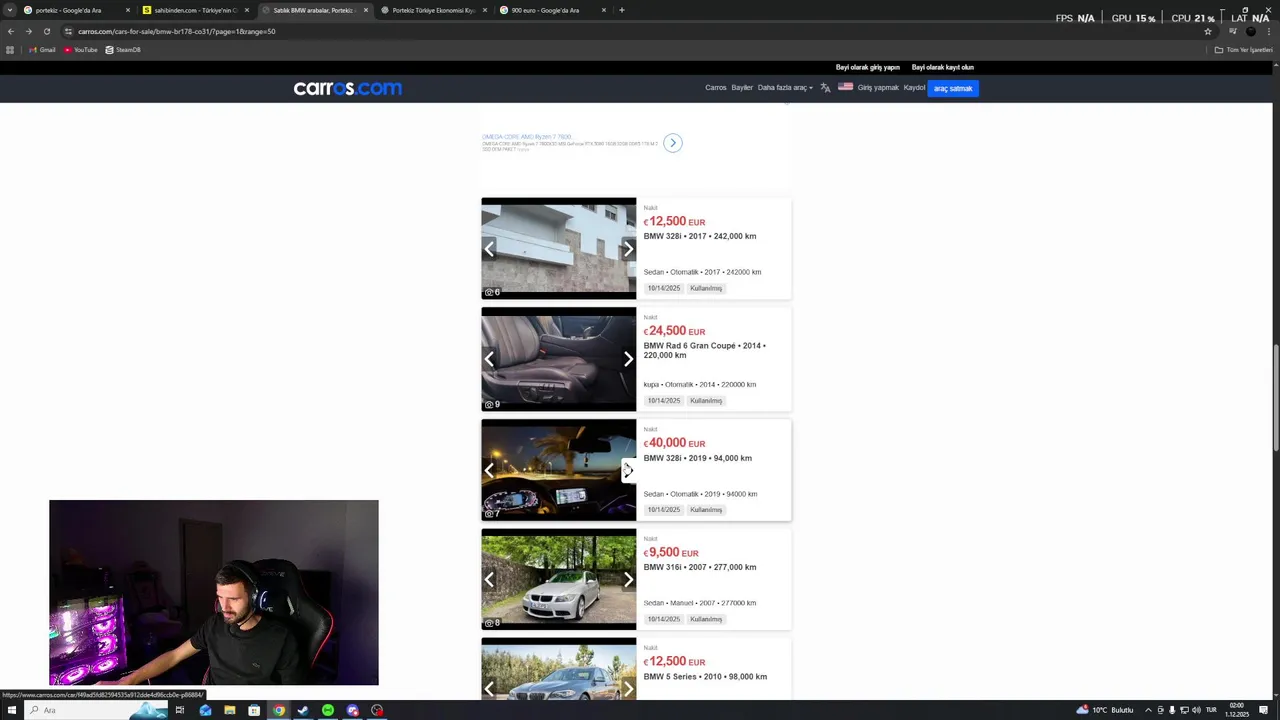Click the carros.com logo
Screen dimensions: 1280x720
[x=348, y=88]
